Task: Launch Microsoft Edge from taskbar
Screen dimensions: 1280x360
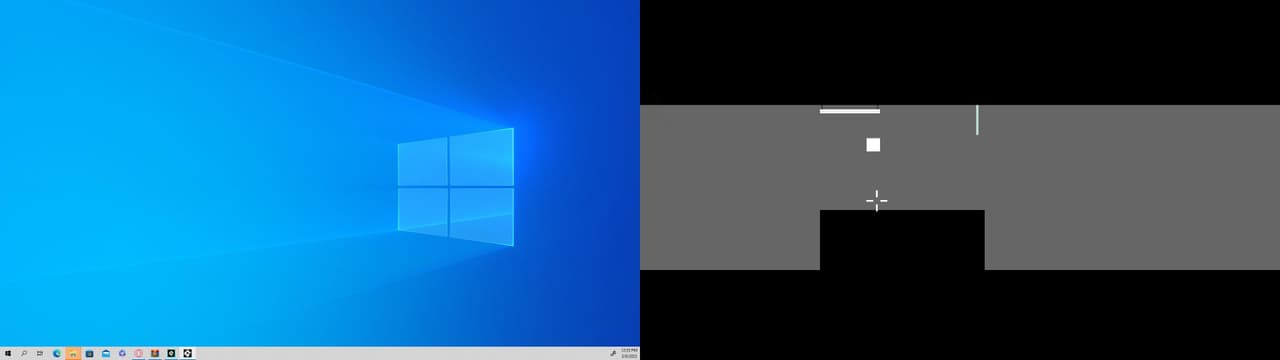Action: 57,353
